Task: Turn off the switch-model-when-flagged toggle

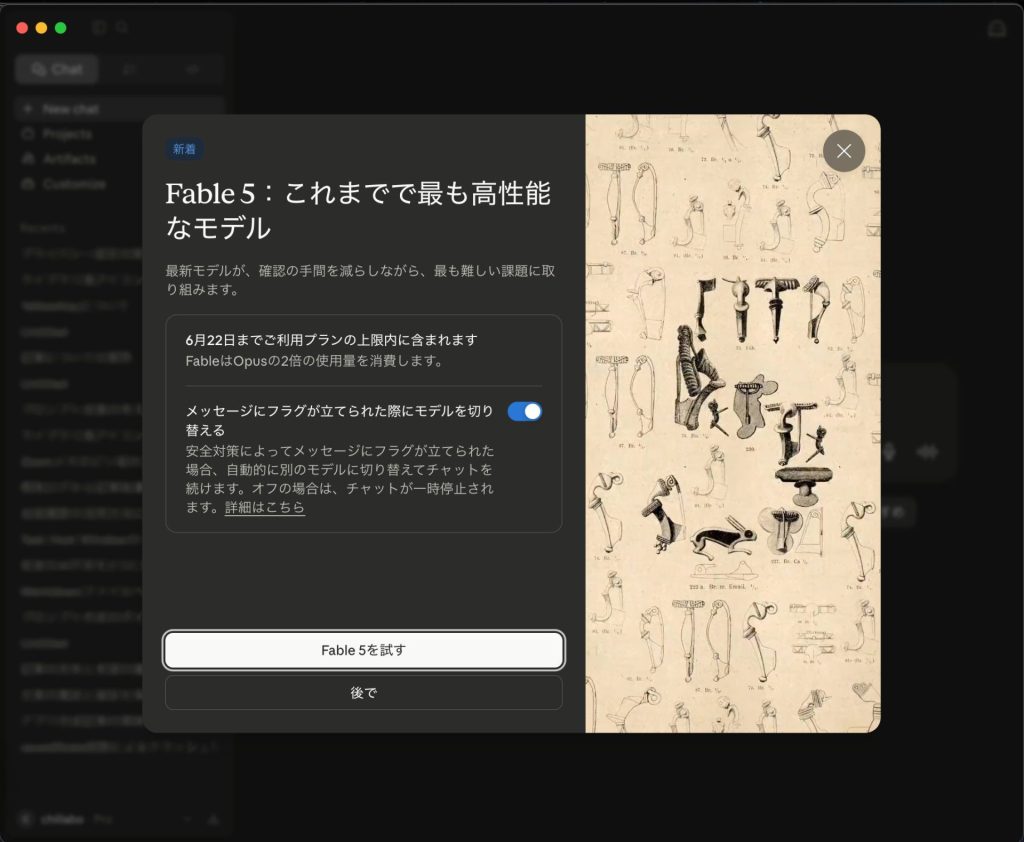Action: pos(524,412)
